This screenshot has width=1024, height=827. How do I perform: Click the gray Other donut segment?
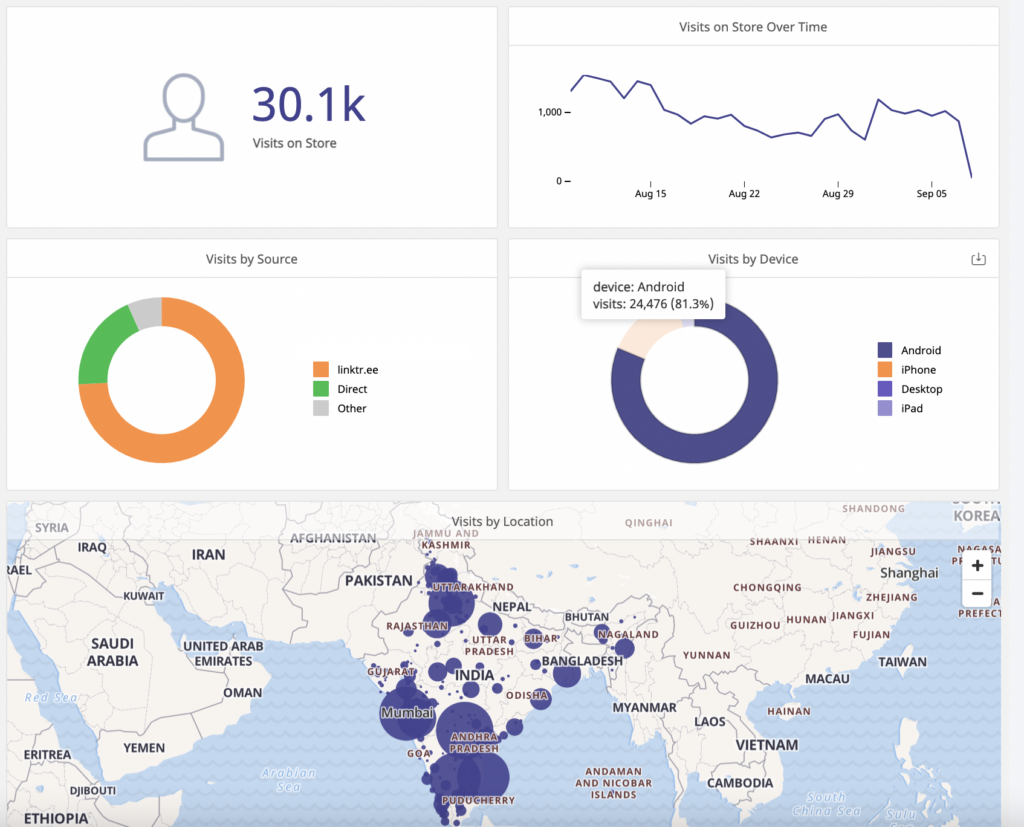[x=145, y=311]
